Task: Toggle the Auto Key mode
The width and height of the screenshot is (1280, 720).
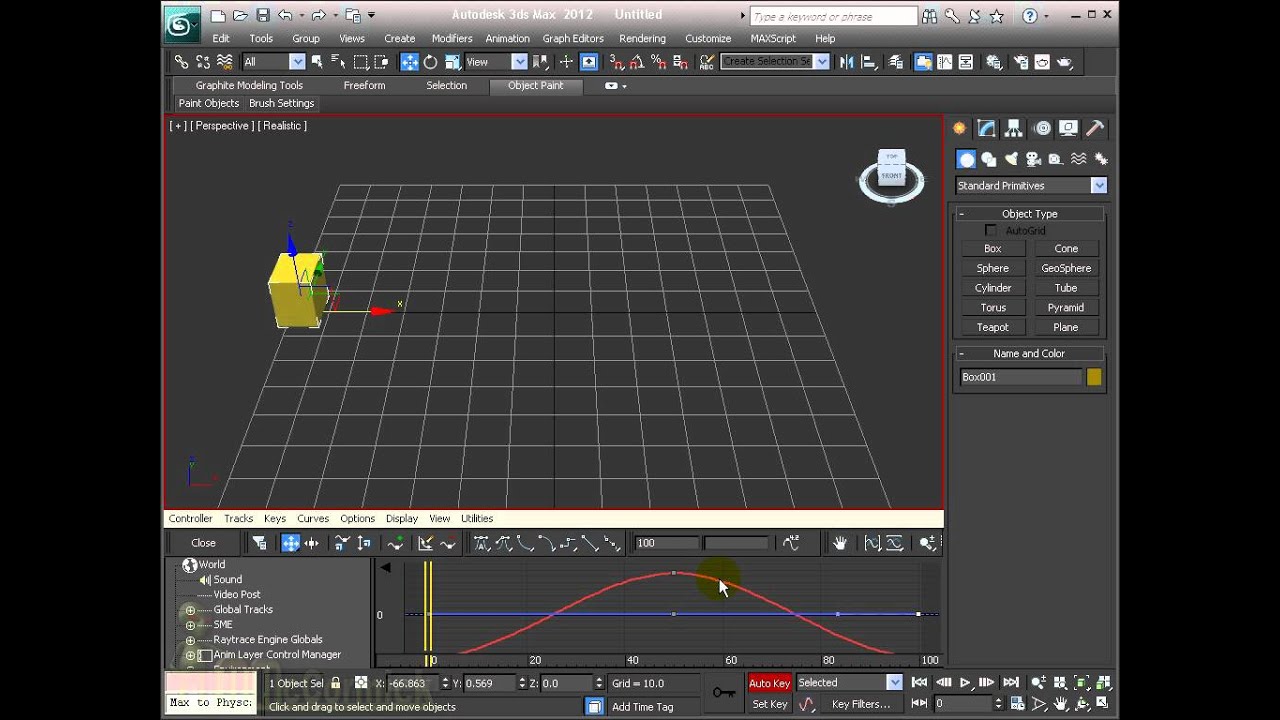Action: (769, 683)
